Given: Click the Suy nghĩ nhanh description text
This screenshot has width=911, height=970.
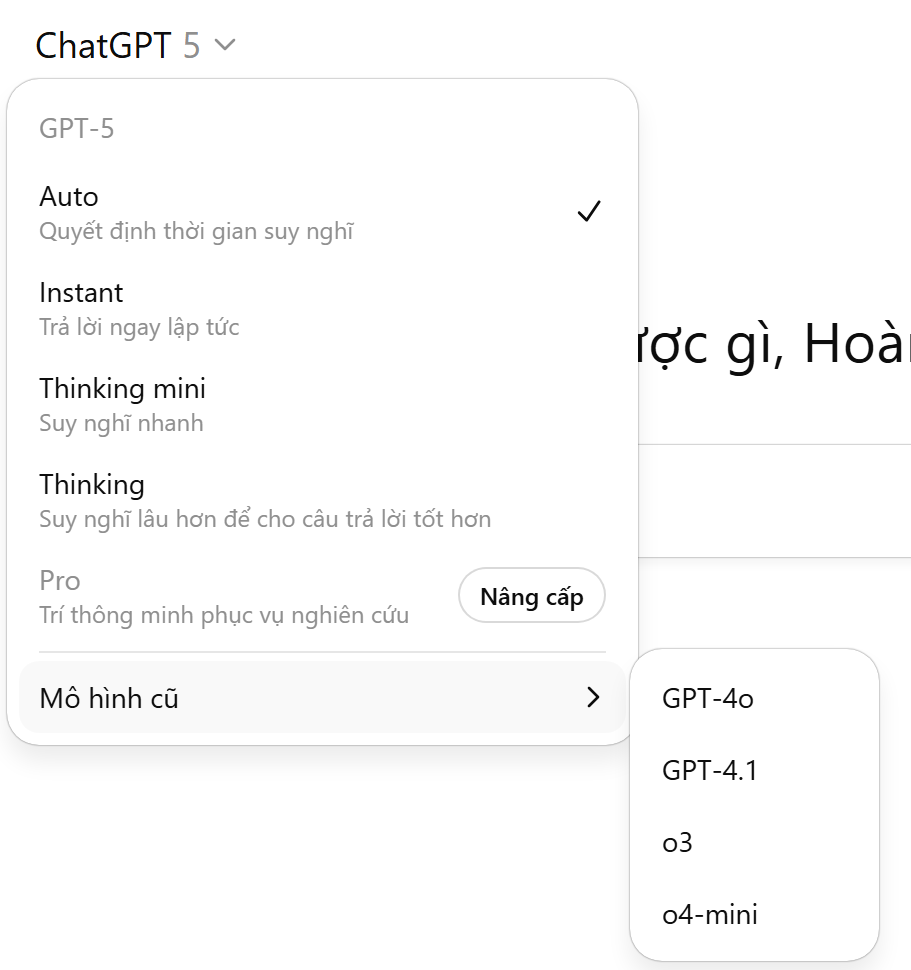Looking at the screenshot, I should 121,423.
